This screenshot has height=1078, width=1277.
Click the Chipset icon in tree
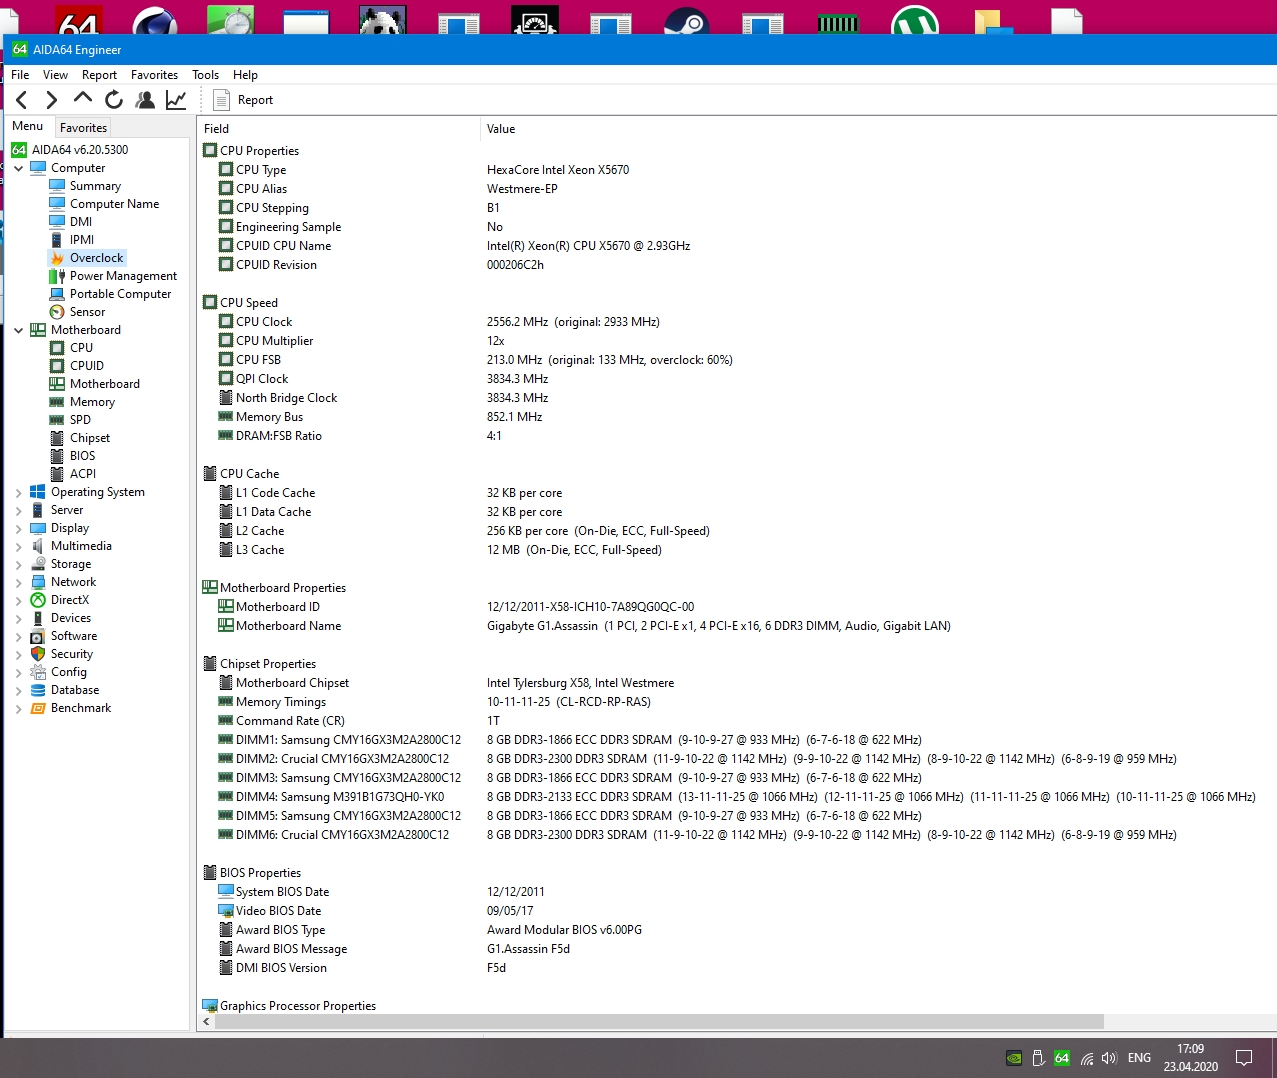pyautogui.click(x=57, y=438)
